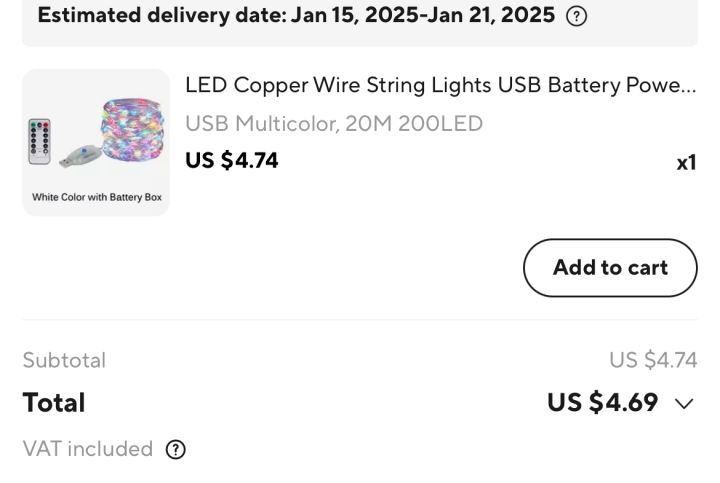Viewport: 720px width, 483px height.
Task: Click the multicolor light coil in image
Action: 132,129
